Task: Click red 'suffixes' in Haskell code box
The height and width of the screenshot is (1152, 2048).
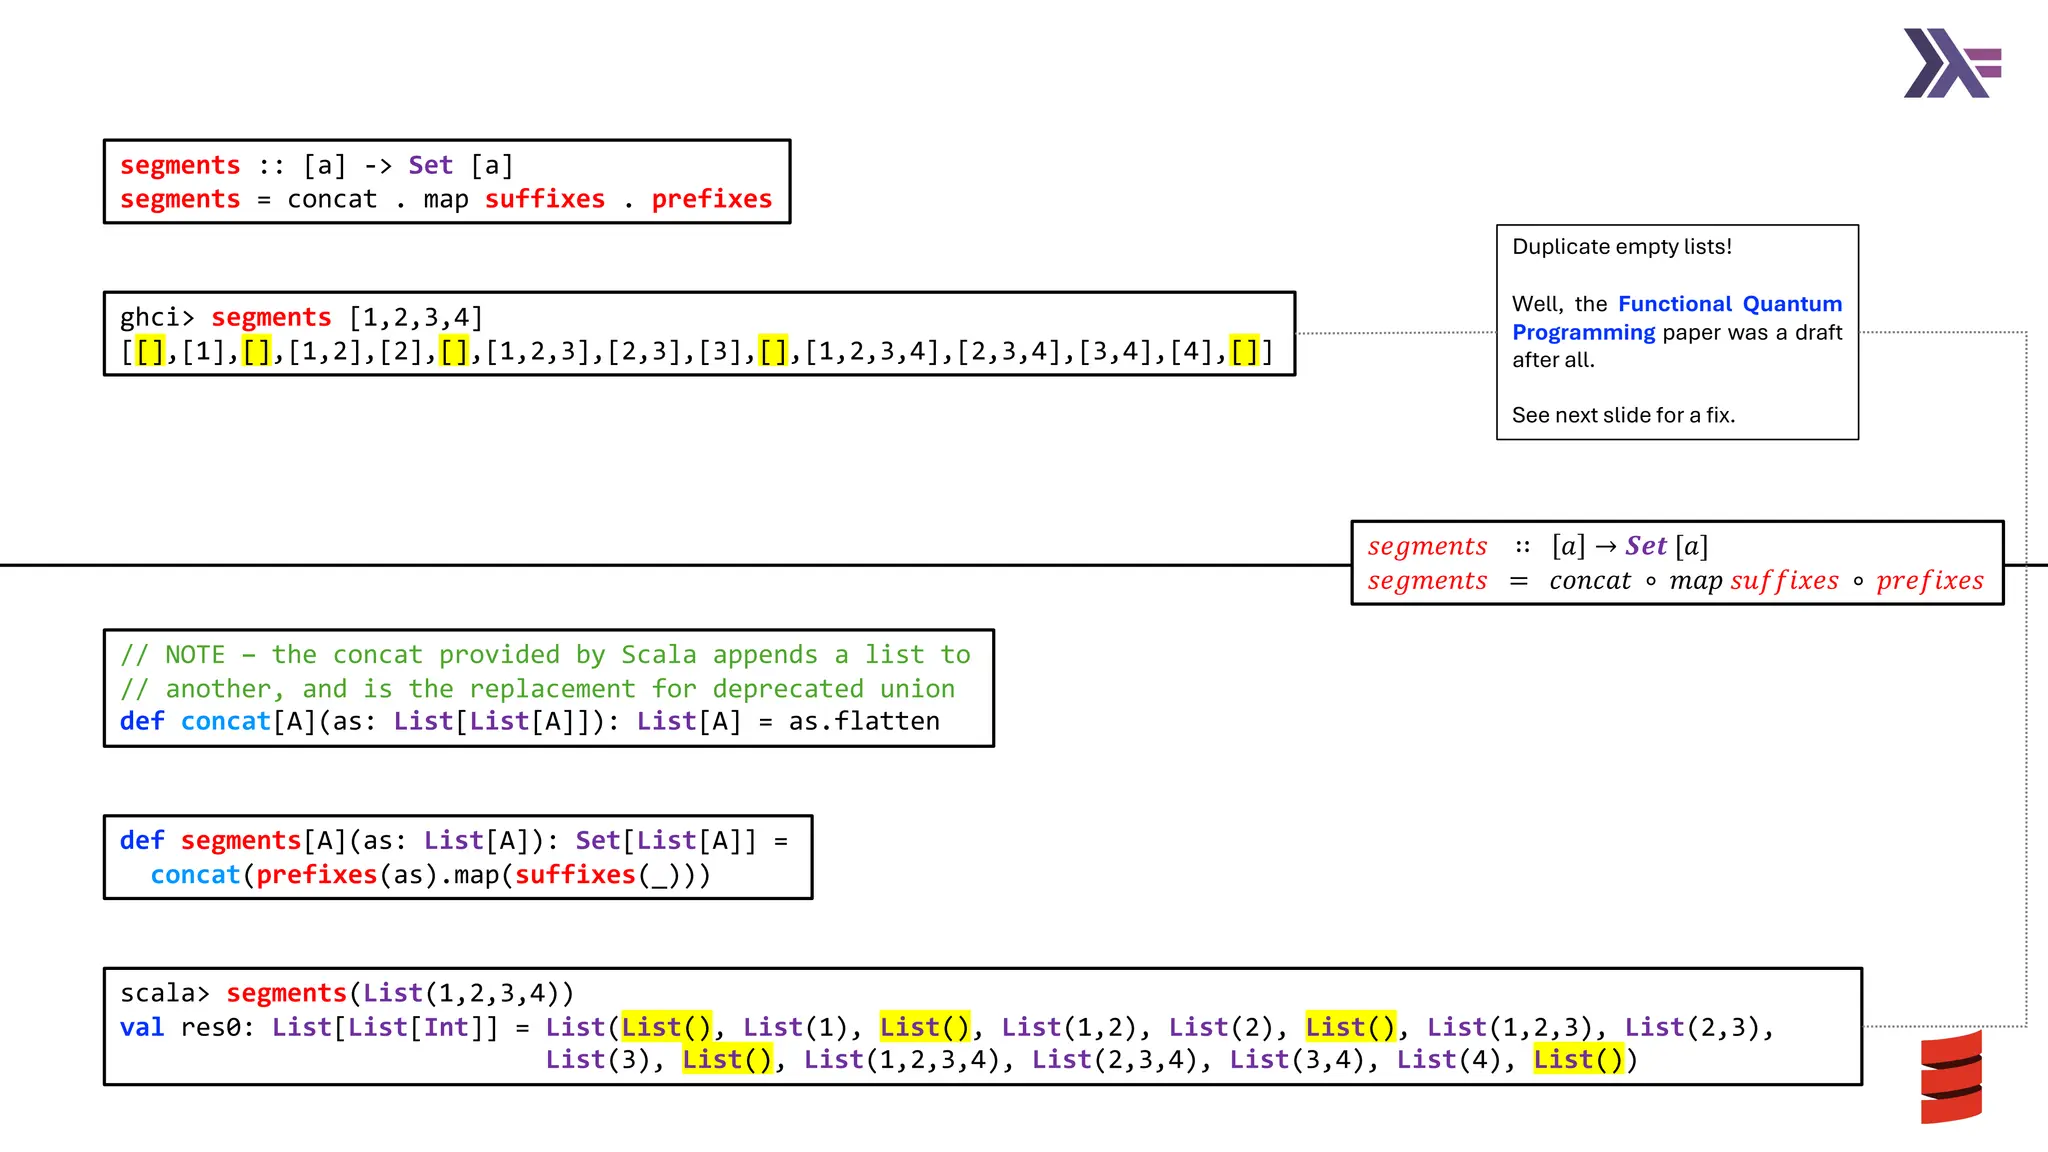Action: [x=544, y=200]
